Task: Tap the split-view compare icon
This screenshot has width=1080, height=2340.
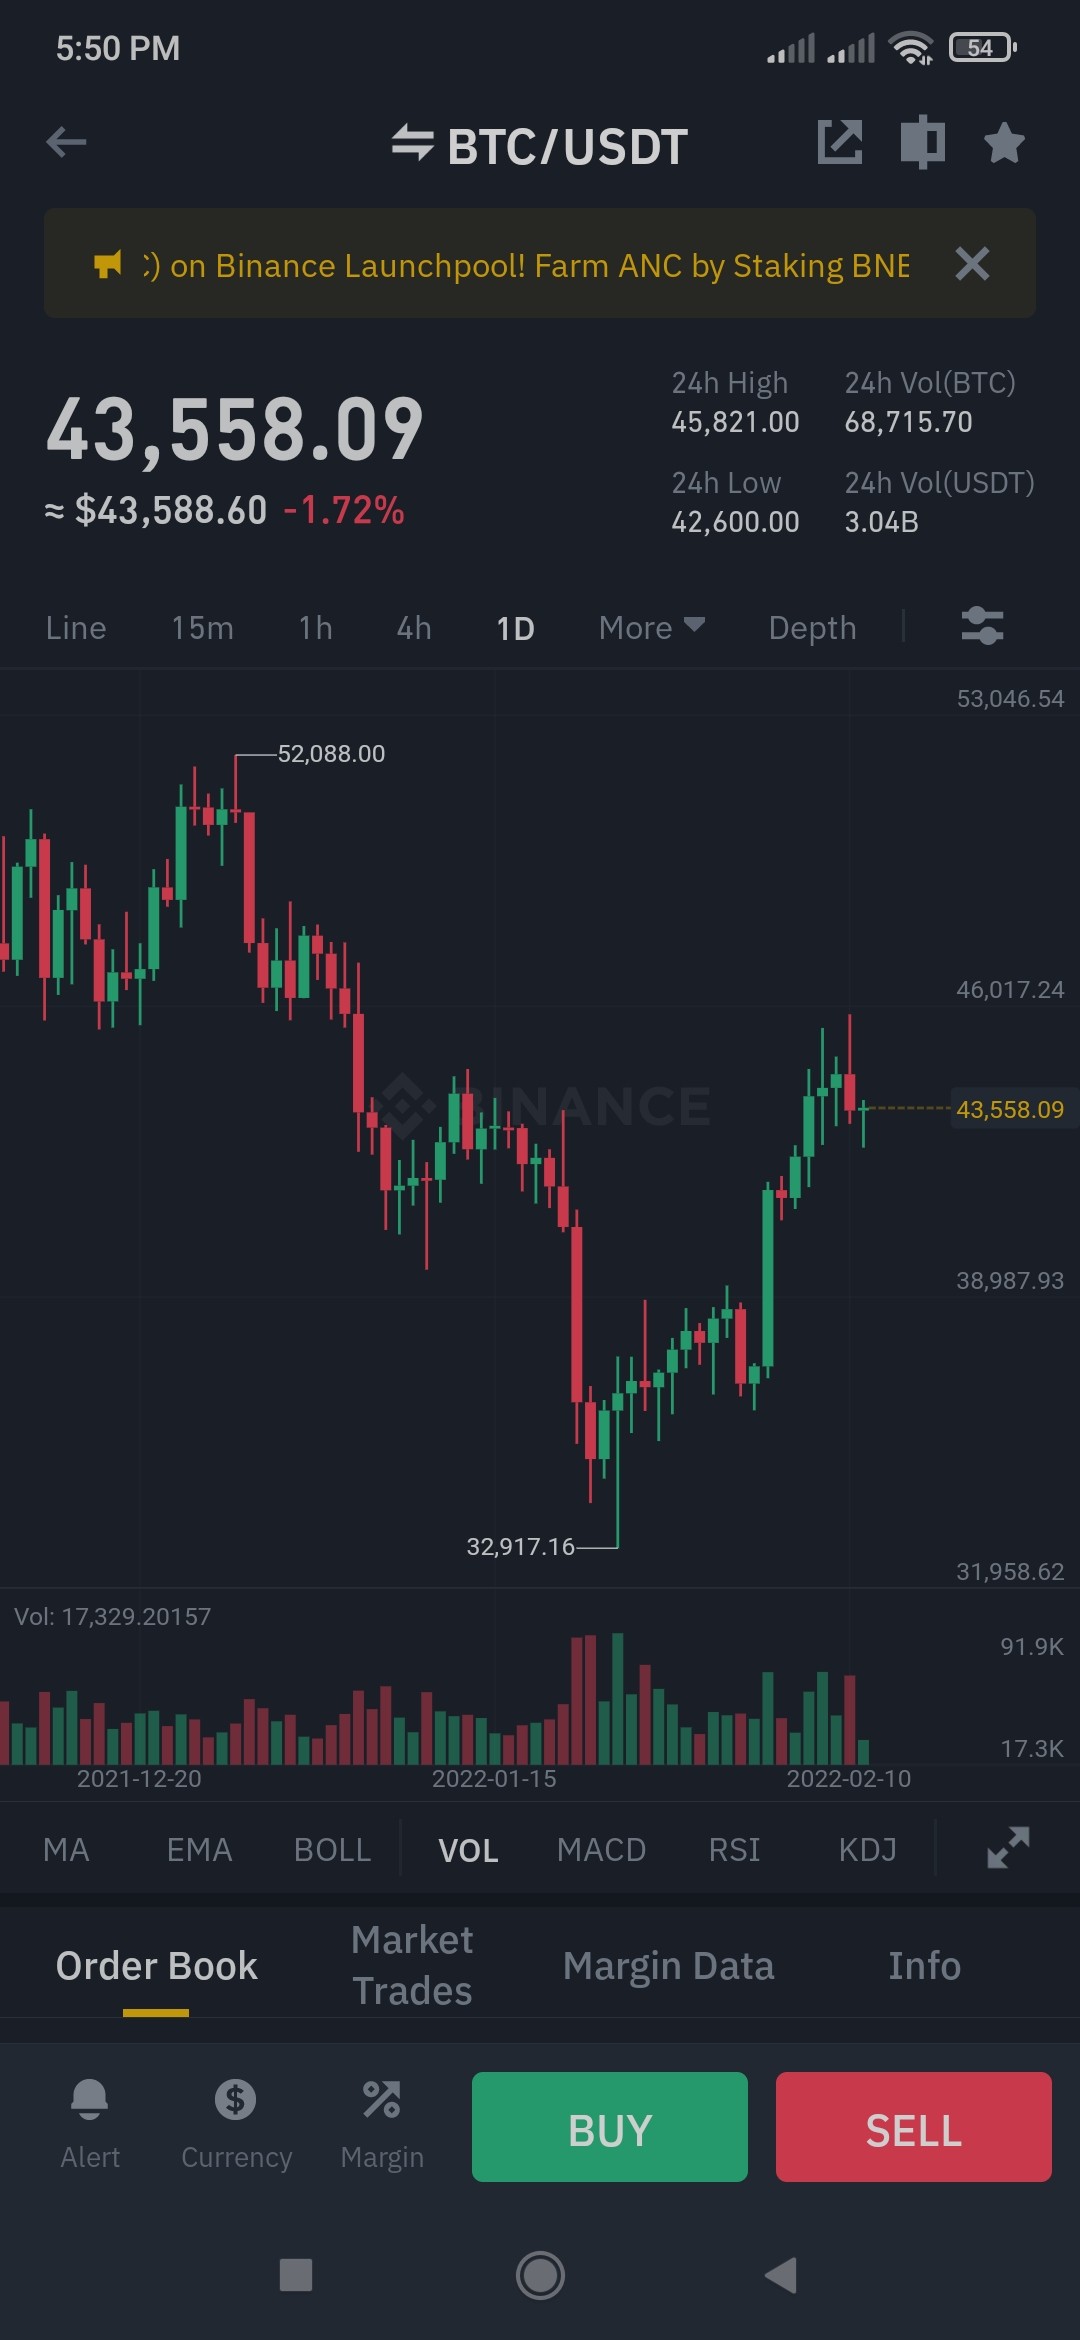Action: pyautogui.click(x=923, y=142)
